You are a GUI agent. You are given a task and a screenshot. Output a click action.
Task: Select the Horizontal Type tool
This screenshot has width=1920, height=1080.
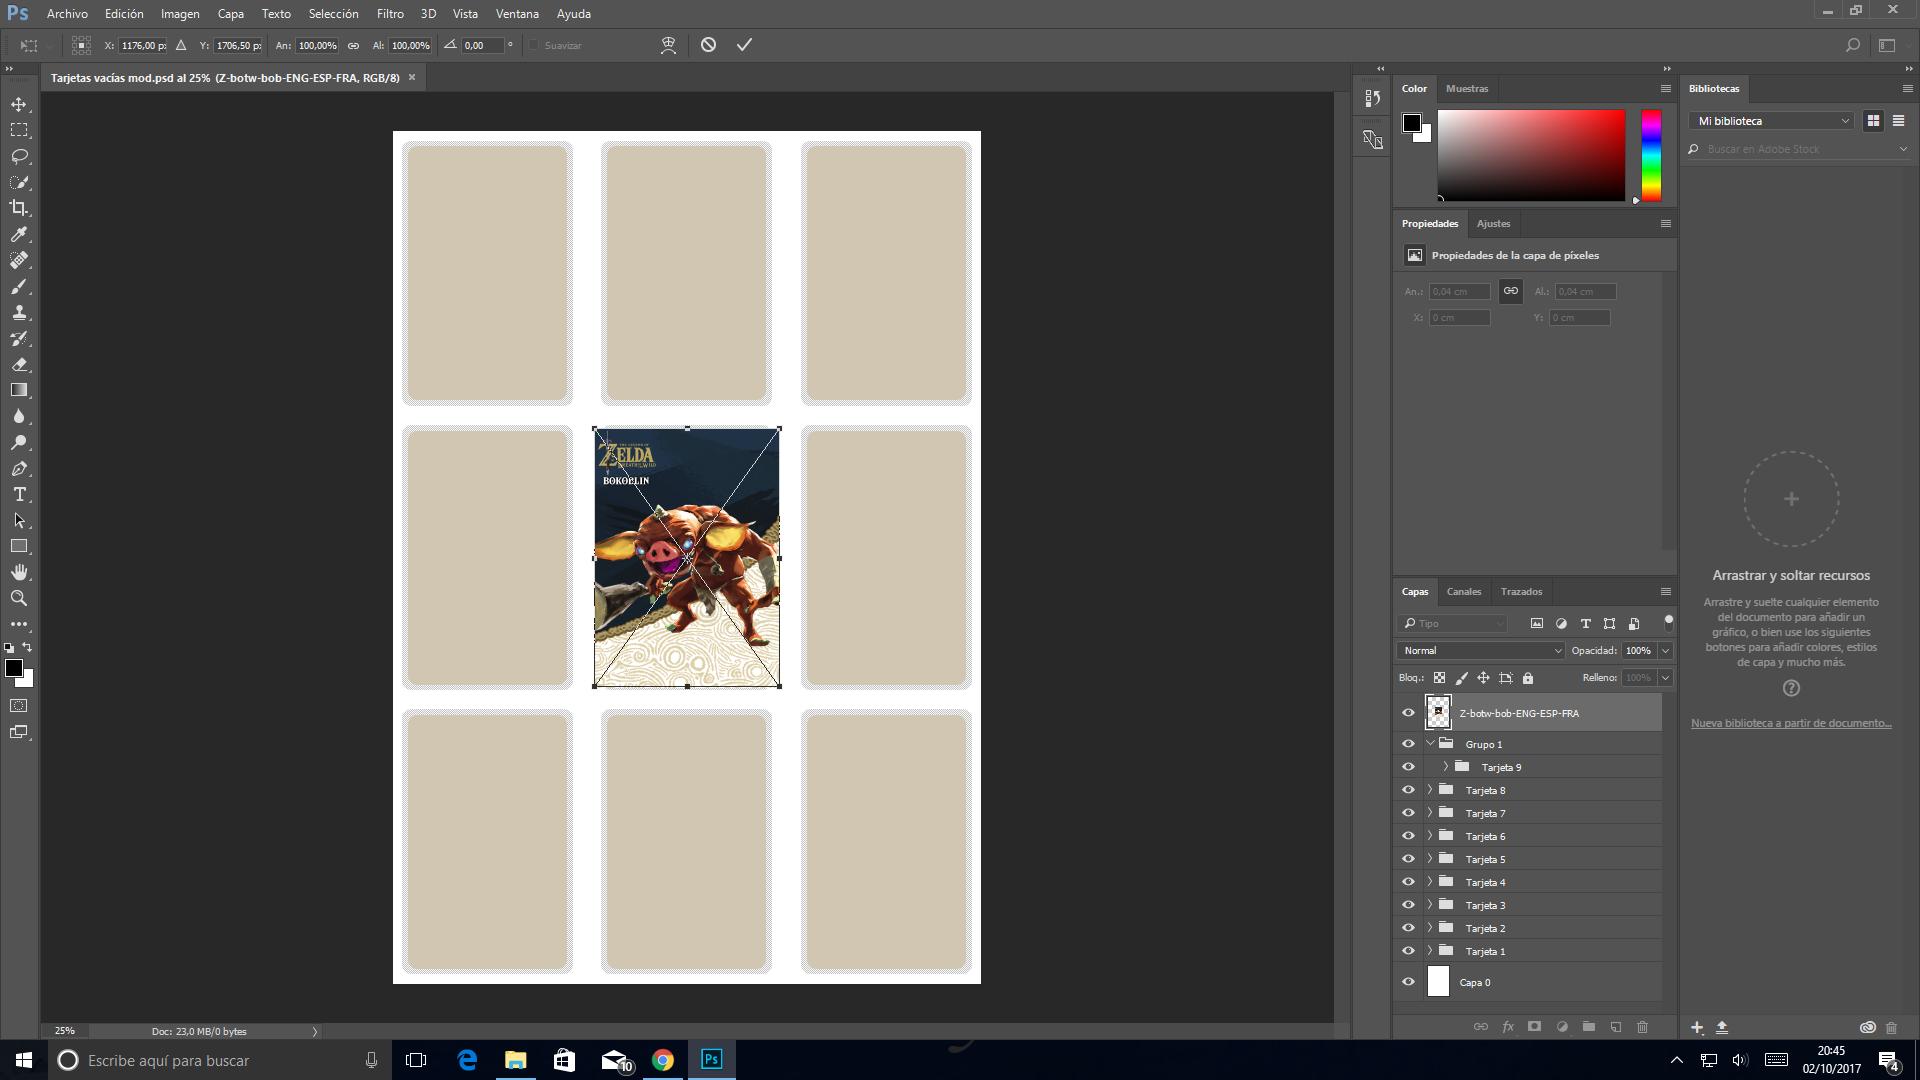19,495
